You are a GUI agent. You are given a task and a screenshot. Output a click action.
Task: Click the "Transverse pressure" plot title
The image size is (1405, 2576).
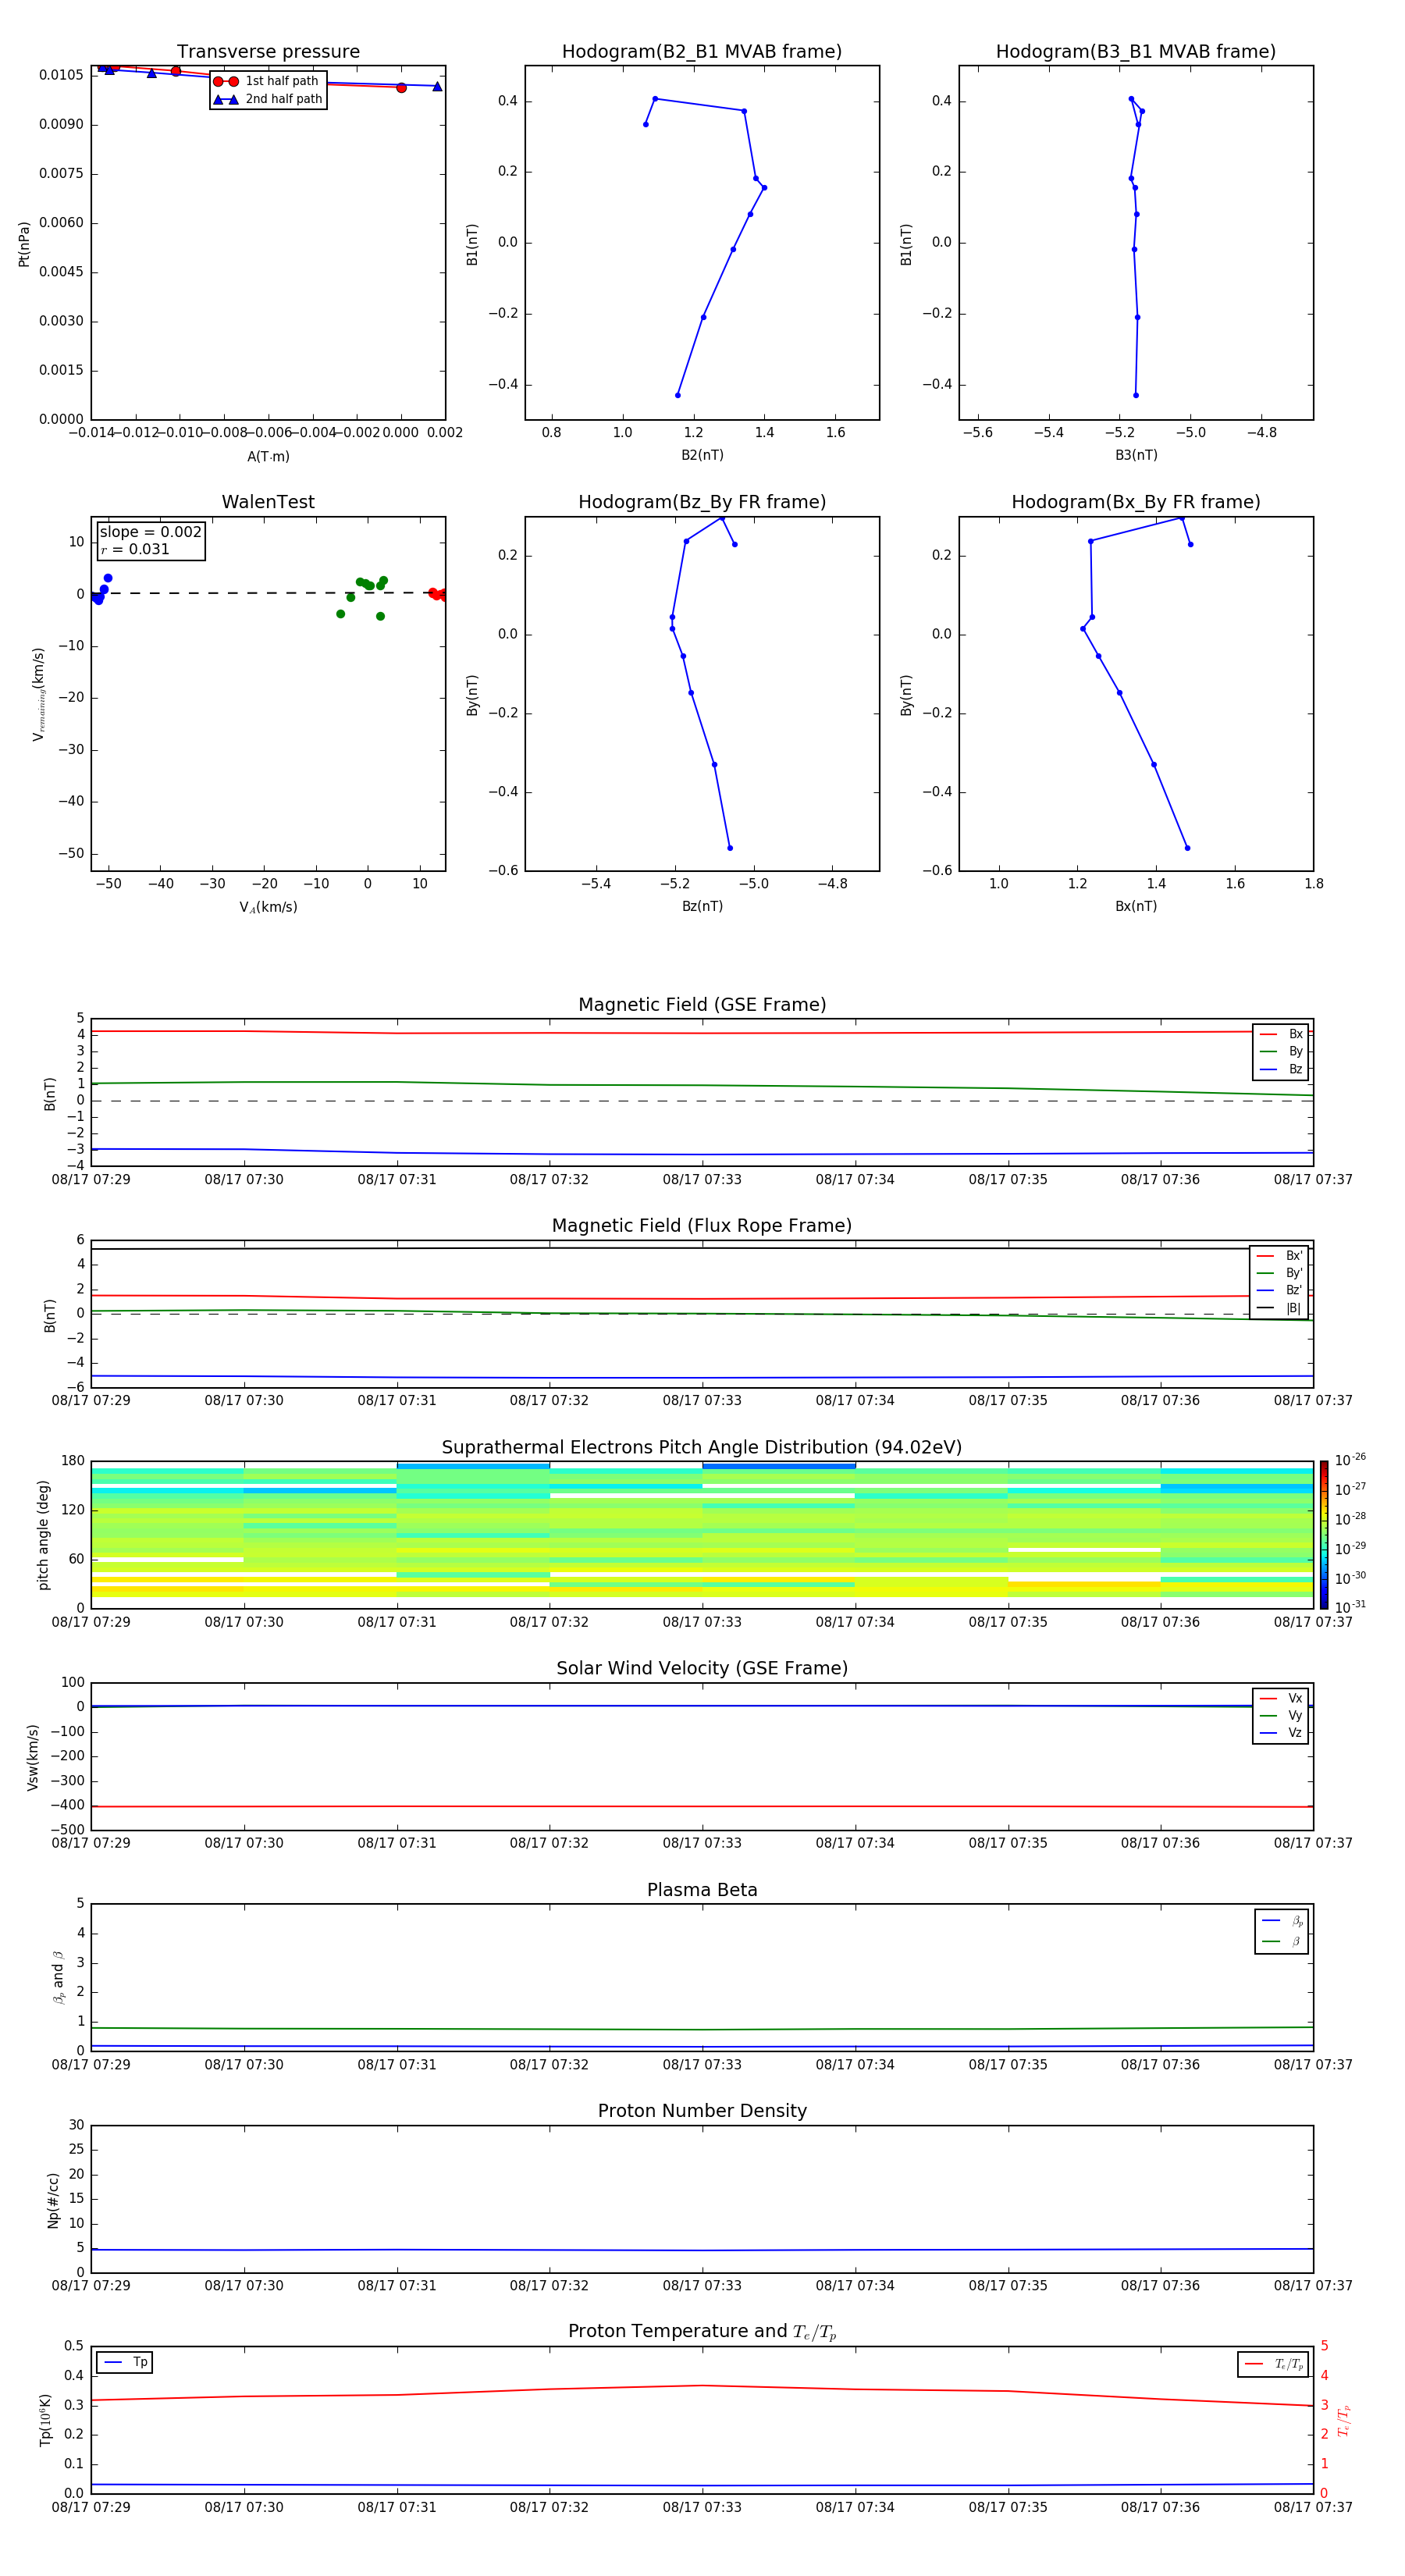point(268,52)
